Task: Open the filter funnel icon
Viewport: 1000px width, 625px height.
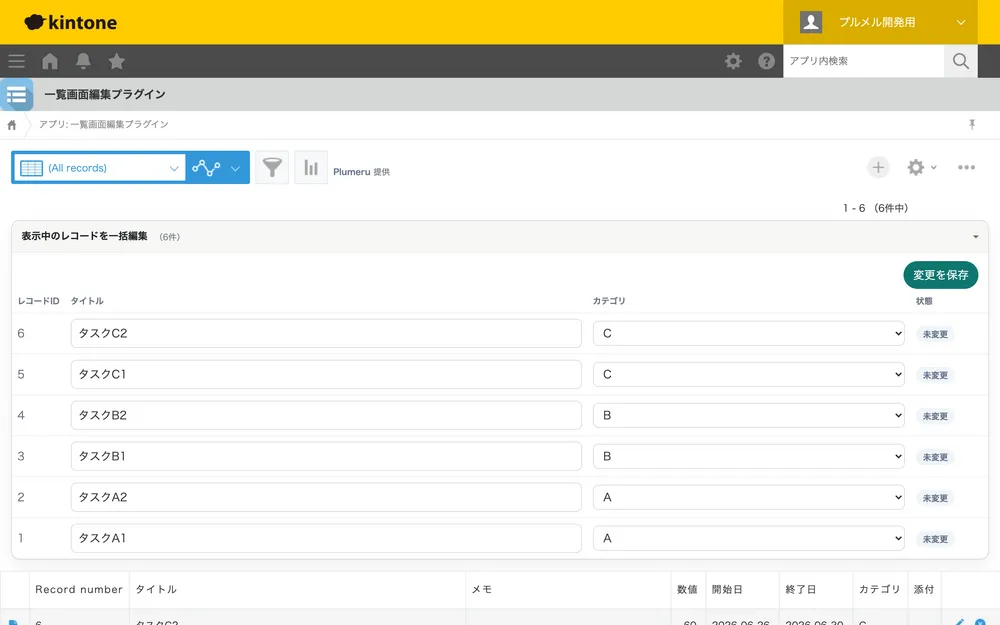Action: 272,168
